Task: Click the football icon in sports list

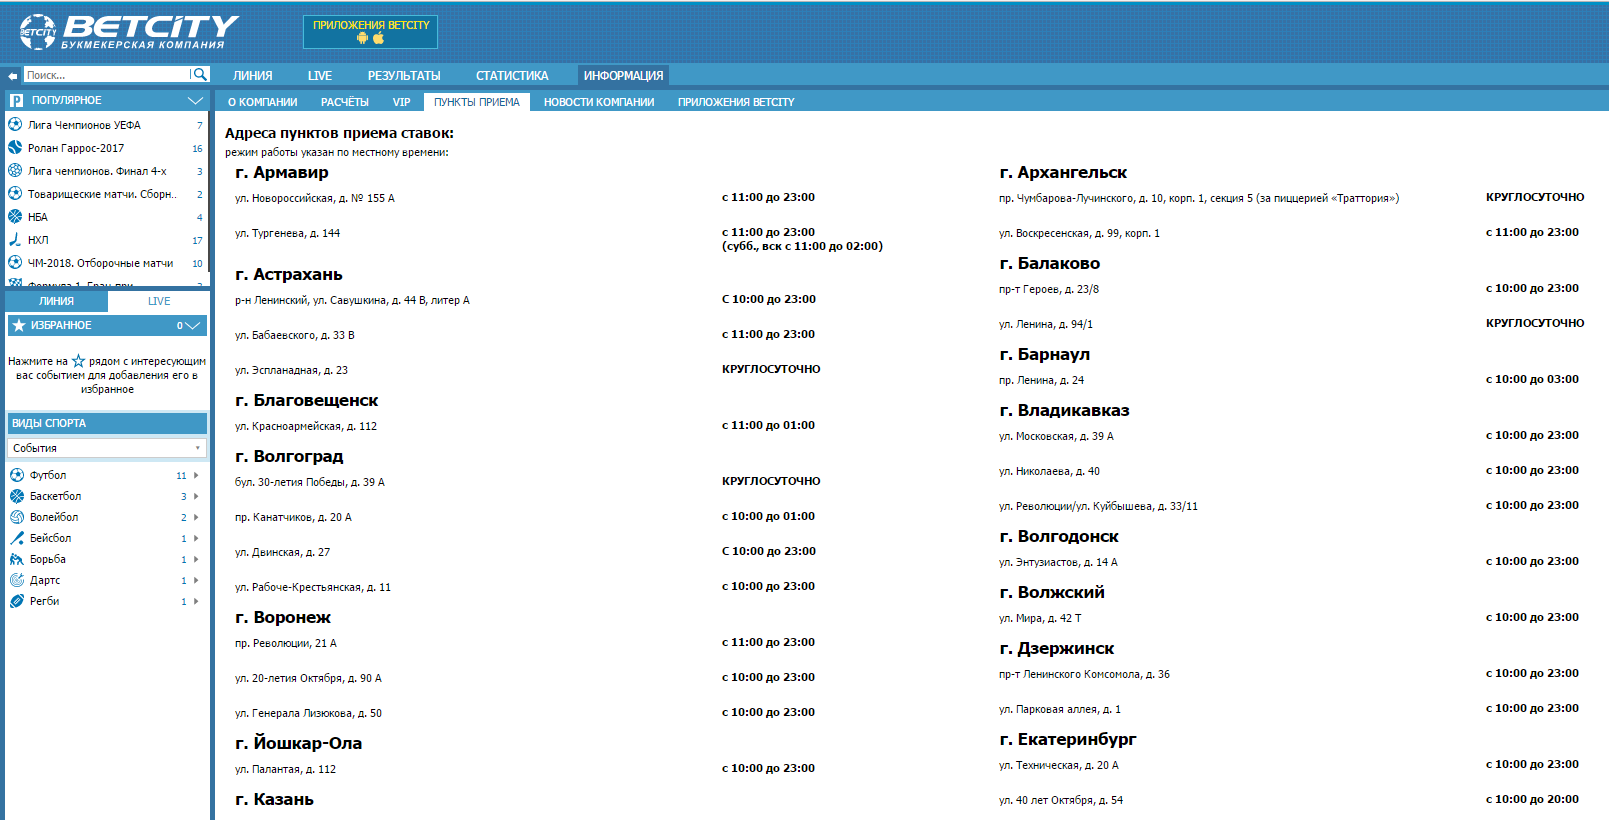Action: pos(17,475)
